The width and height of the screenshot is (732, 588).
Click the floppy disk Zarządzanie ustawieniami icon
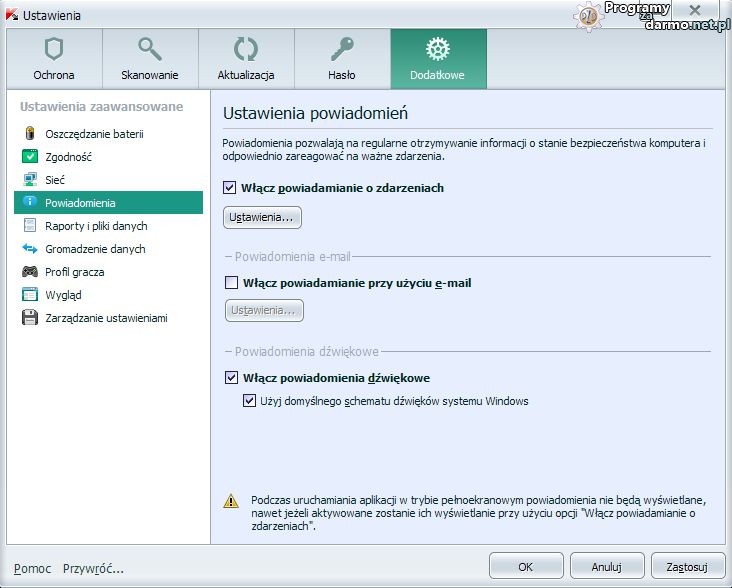[30, 317]
